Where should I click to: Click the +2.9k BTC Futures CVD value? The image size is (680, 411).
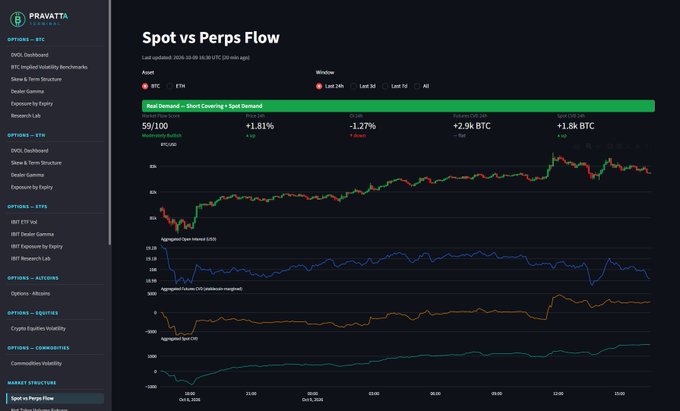pos(472,126)
